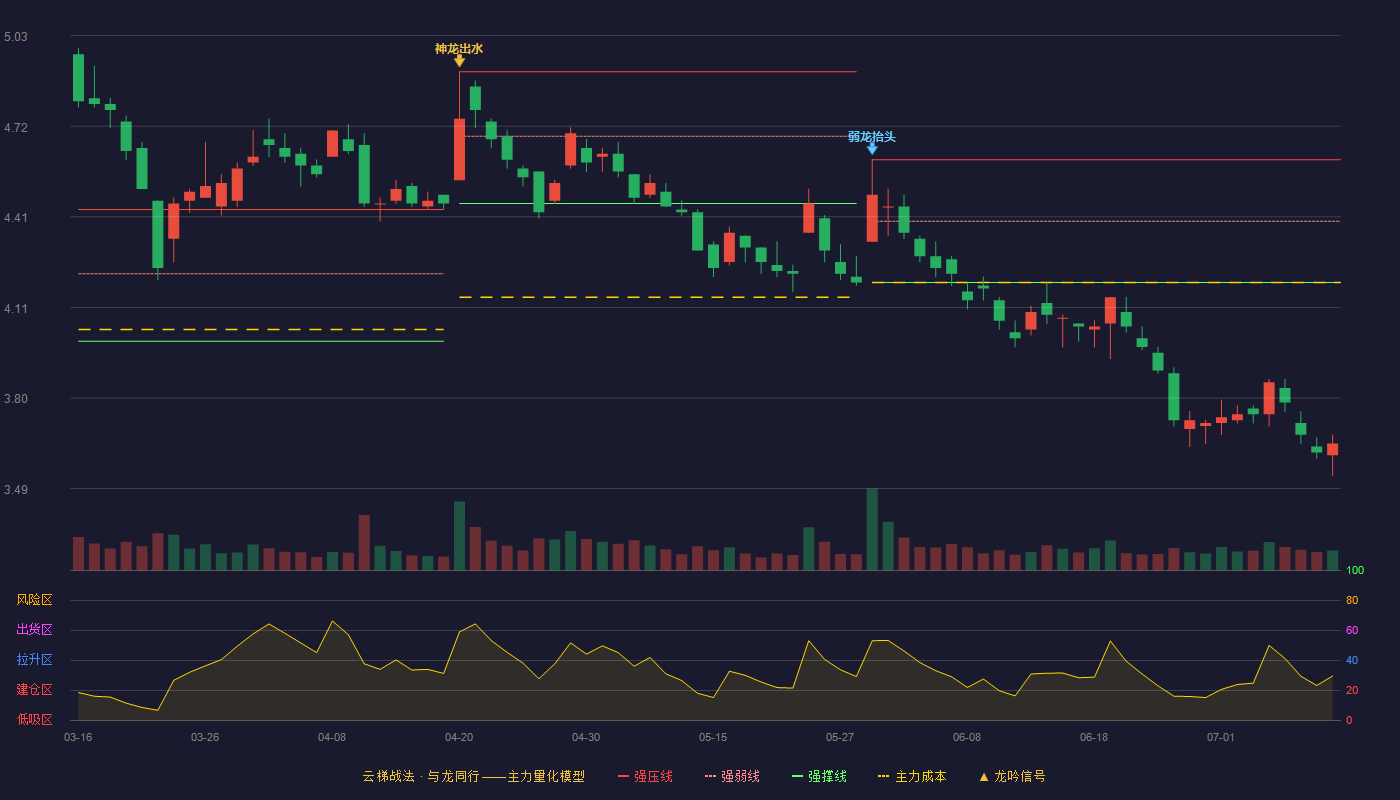The image size is (1400, 800).
Task: Click the large red candlestick under 神龙出水
Action: point(459,149)
